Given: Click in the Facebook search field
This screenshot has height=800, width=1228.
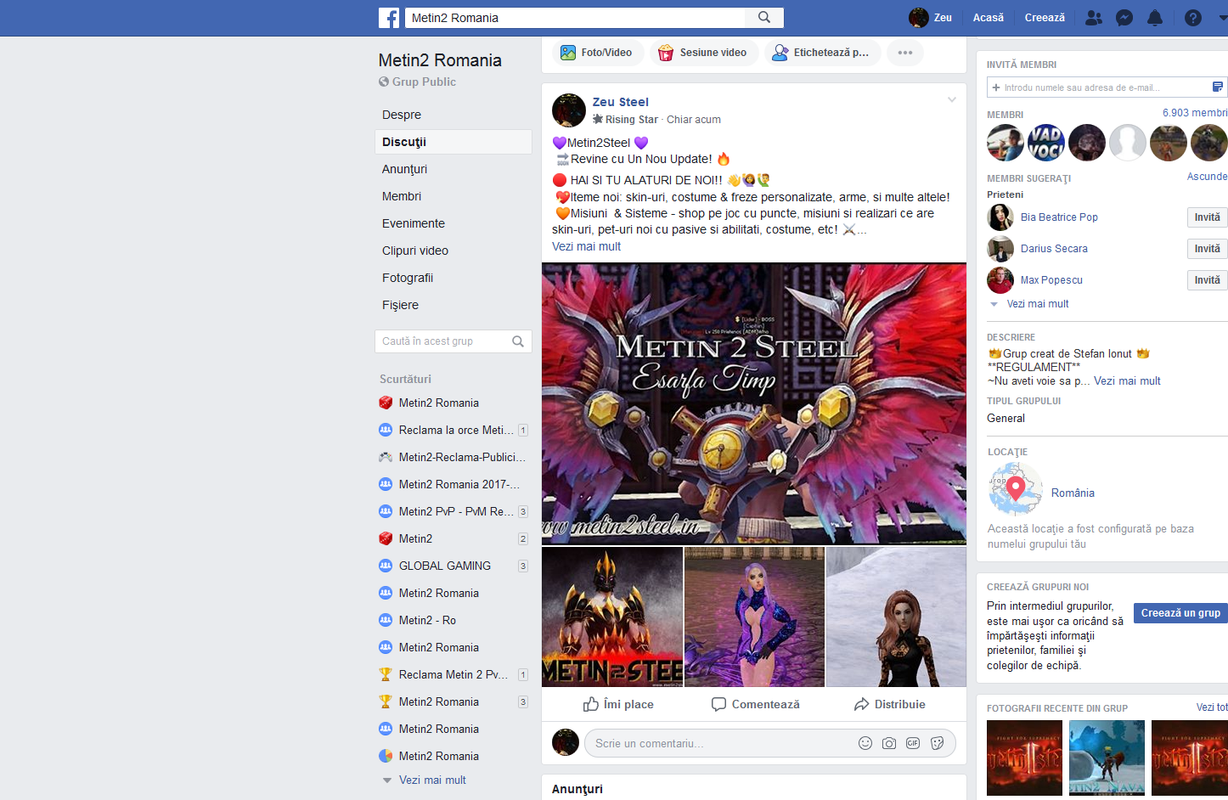Looking at the screenshot, I should (575, 18).
